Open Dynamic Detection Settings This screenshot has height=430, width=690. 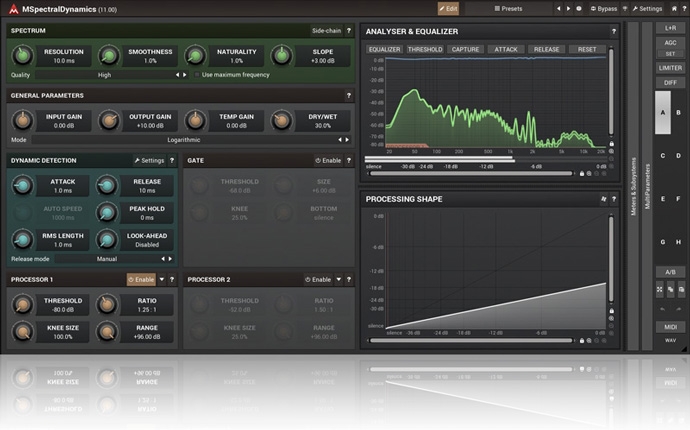[149, 160]
